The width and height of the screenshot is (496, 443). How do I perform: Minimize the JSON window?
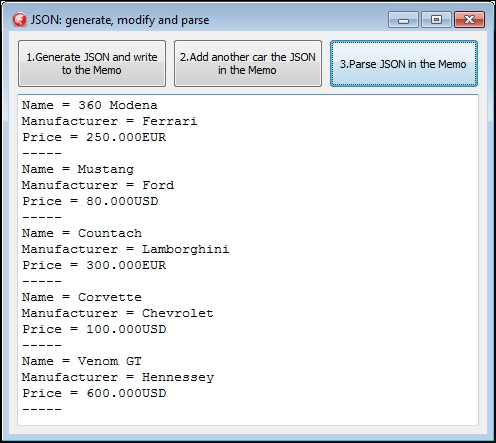(x=403, y=20)
